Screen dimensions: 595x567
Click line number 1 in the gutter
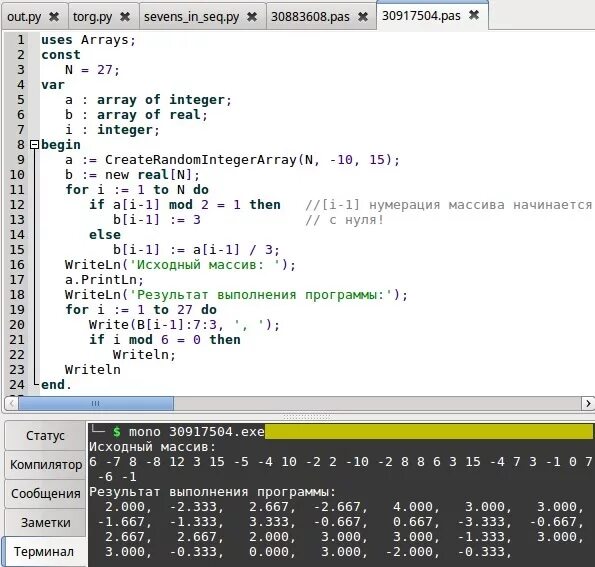pos(20,40)
